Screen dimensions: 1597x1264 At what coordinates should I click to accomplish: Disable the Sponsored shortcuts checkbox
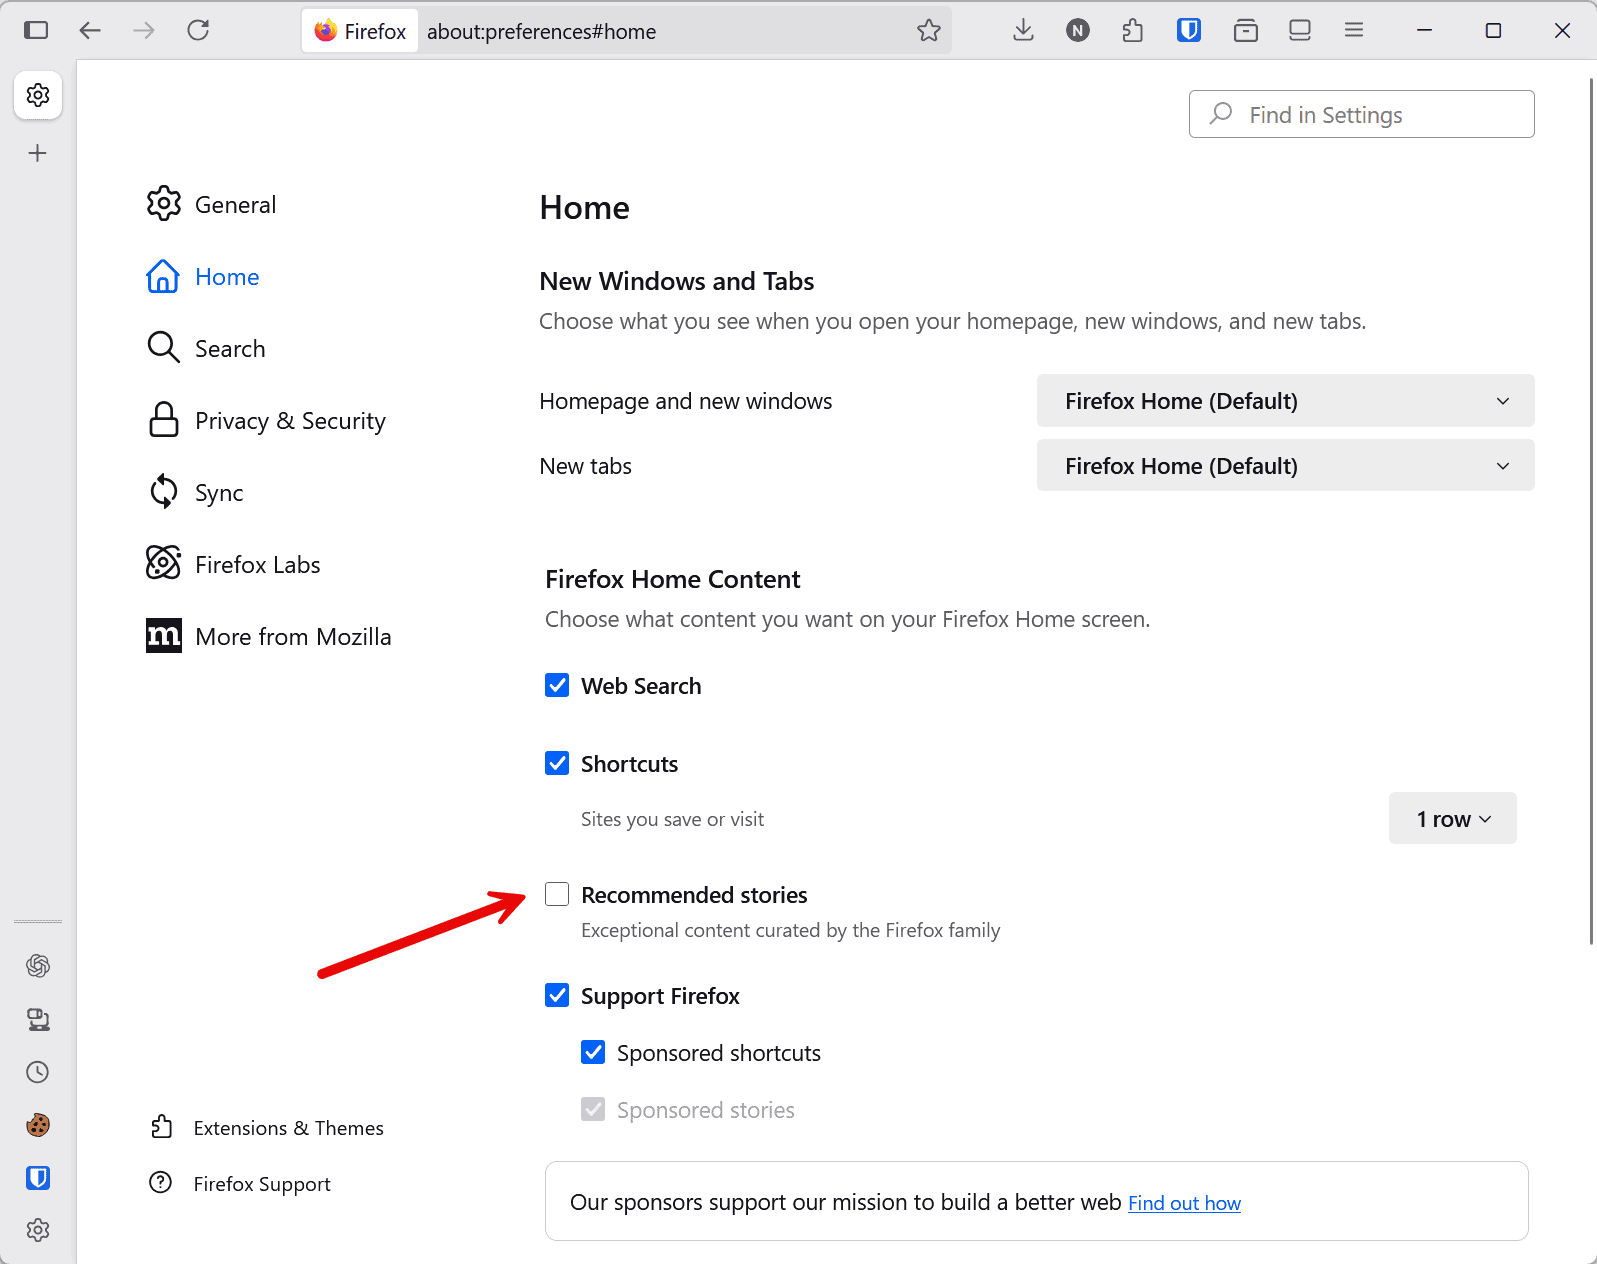[x=593, y=1052]
